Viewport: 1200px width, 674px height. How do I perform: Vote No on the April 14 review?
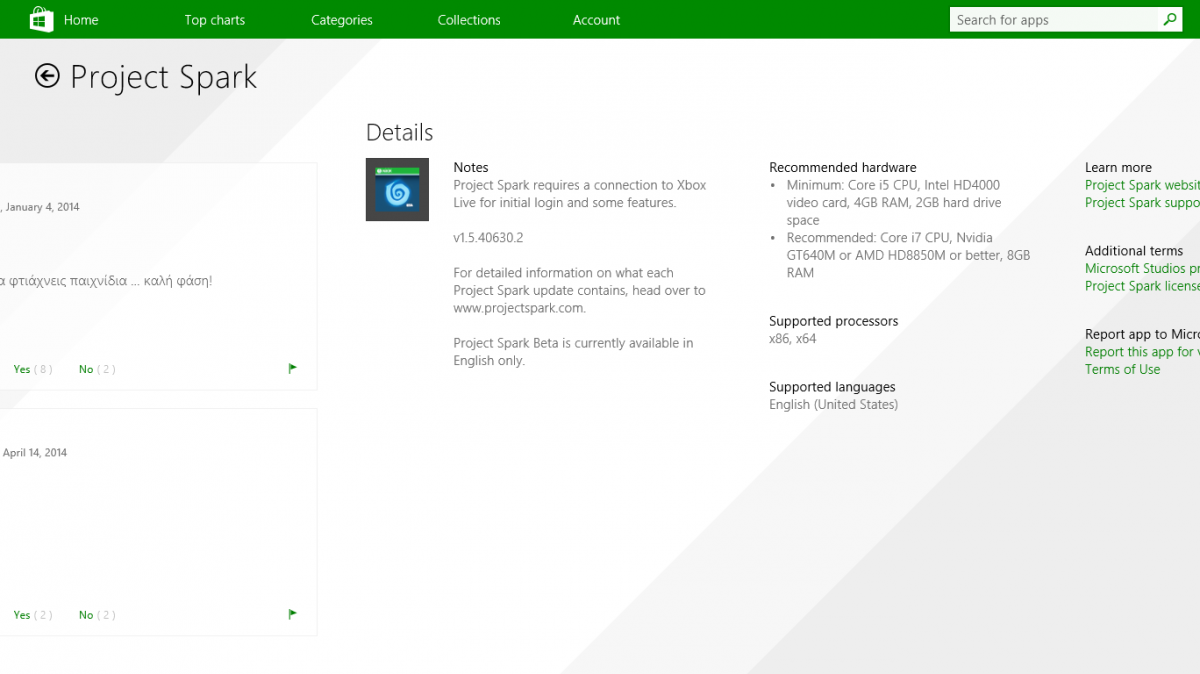coord(97,615)
